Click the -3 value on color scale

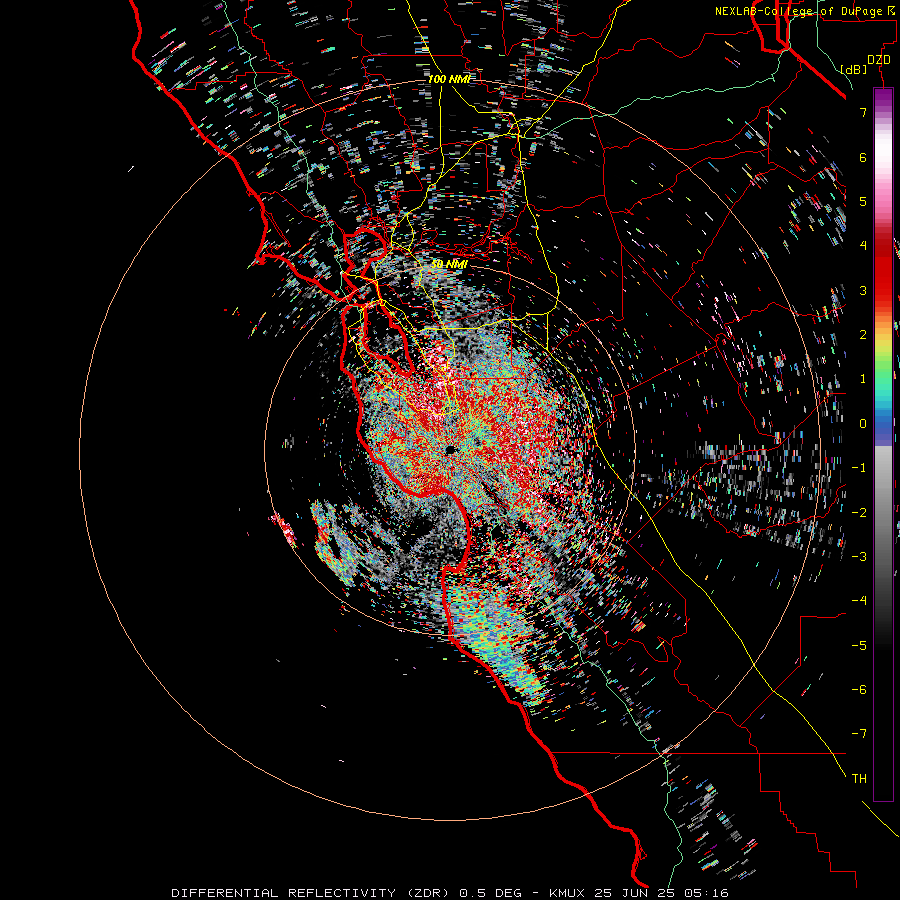pyautogui.click(x=859, y=557)
